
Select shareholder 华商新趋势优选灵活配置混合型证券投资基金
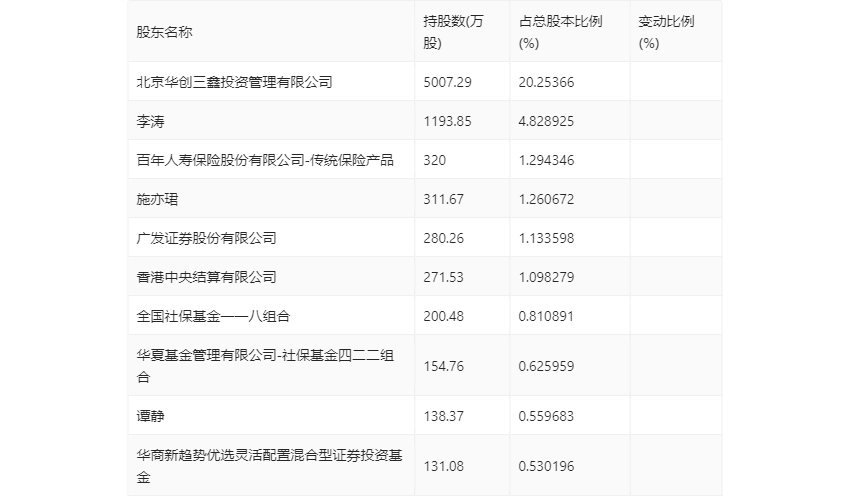click(x=269, y=466)
